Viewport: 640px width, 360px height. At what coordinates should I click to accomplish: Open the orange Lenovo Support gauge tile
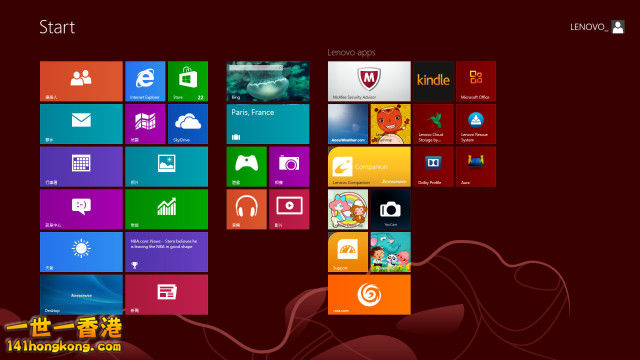(348, 252)
